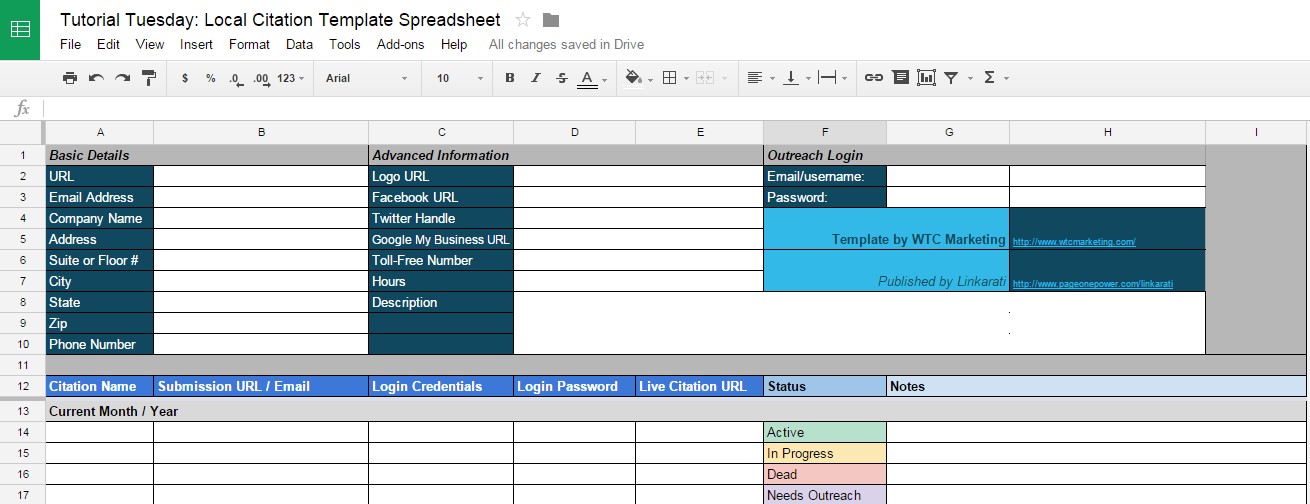Image resolution: width=1310 pixels, height=504 pixels.
Task: Insert a chart using toolbar icon
Action: click(926, 78)
